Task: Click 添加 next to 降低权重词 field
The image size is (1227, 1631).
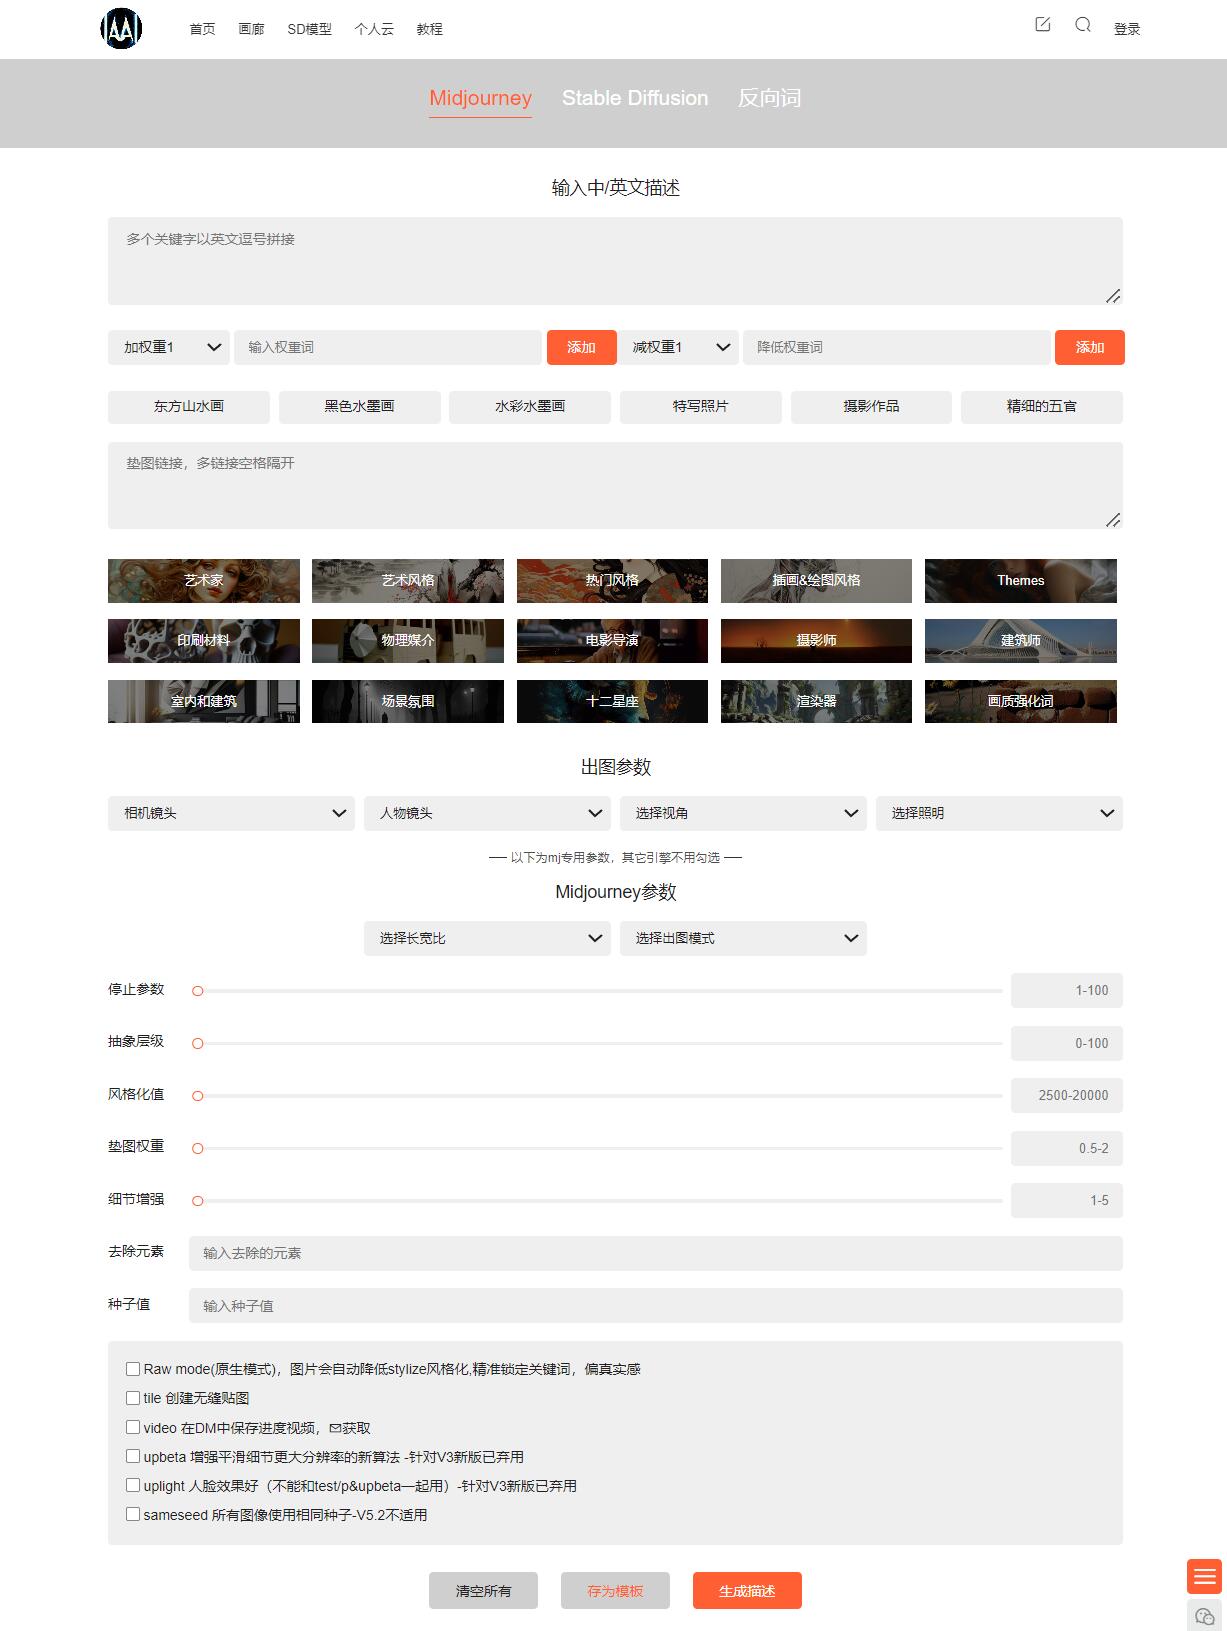Action: 1090,347
